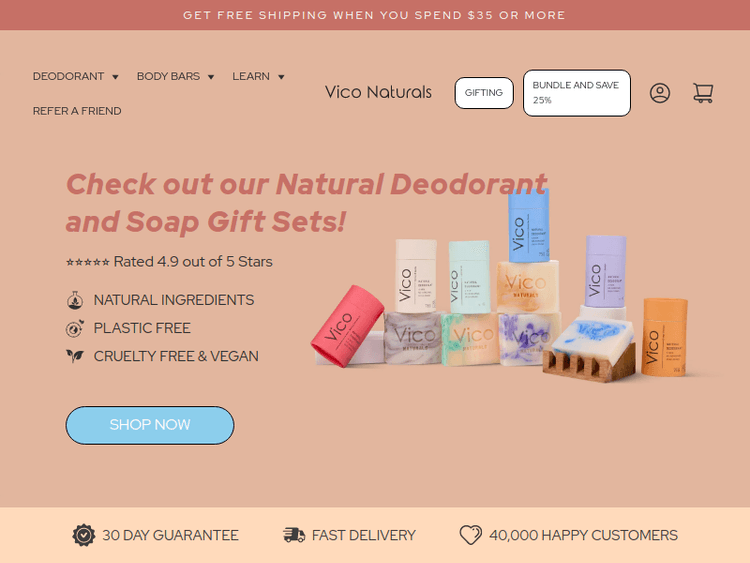
Task: Click the Shop Now button
Action: pos(150,425)
